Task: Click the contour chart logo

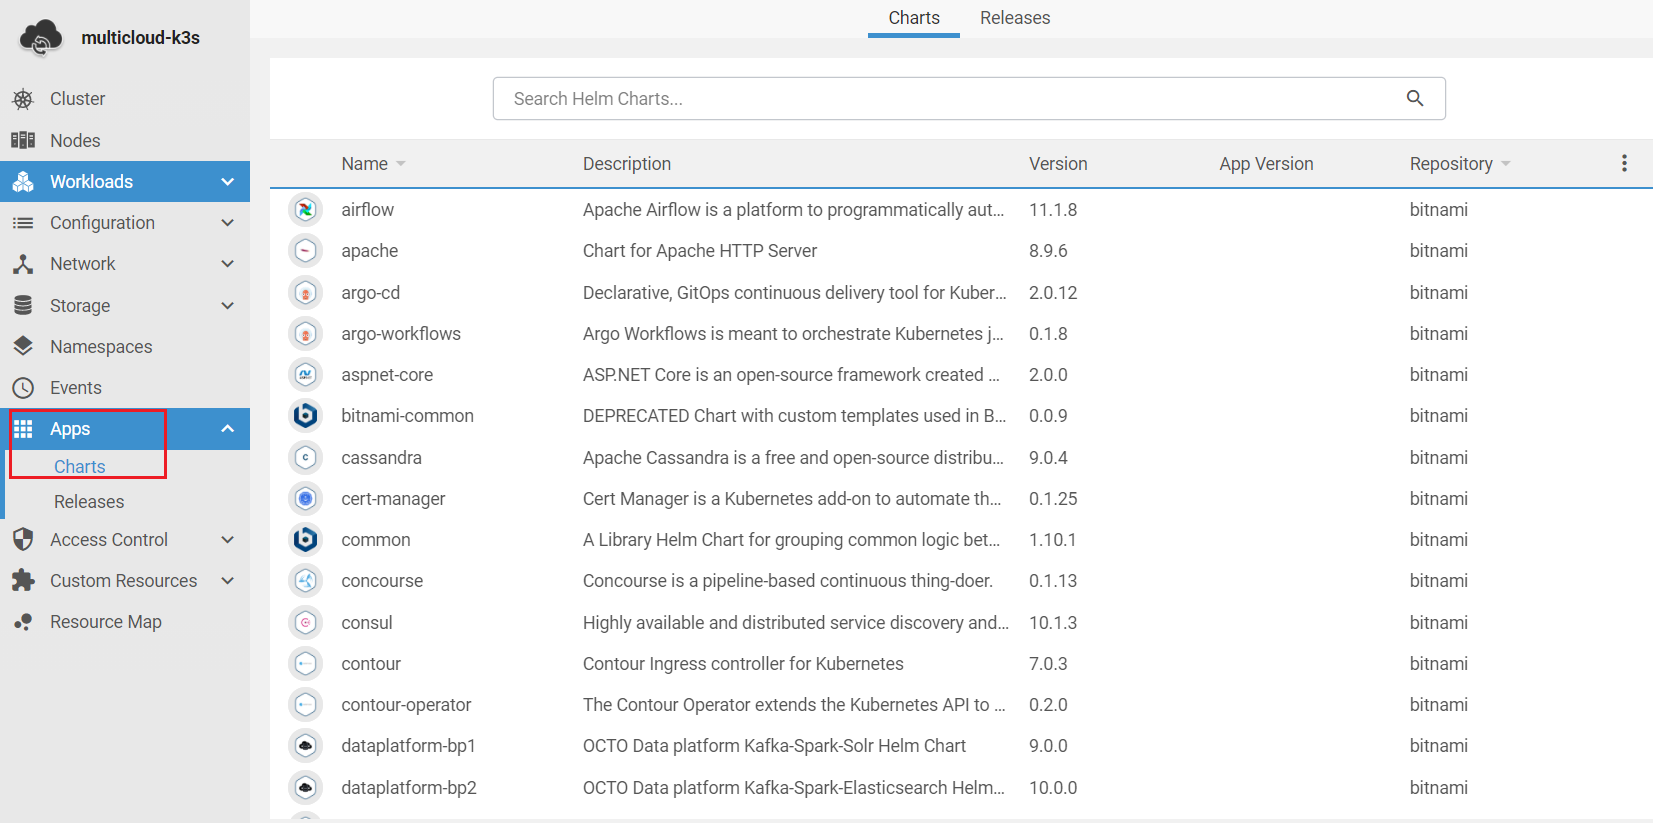Action: tap(306, 663)
